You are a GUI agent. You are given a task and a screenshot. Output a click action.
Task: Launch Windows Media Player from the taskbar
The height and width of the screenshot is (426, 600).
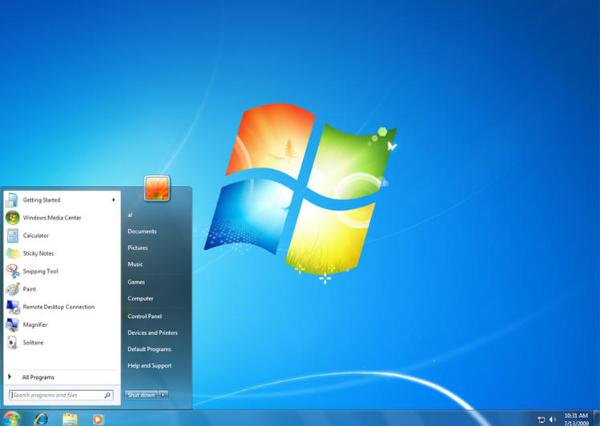(98, 419)
